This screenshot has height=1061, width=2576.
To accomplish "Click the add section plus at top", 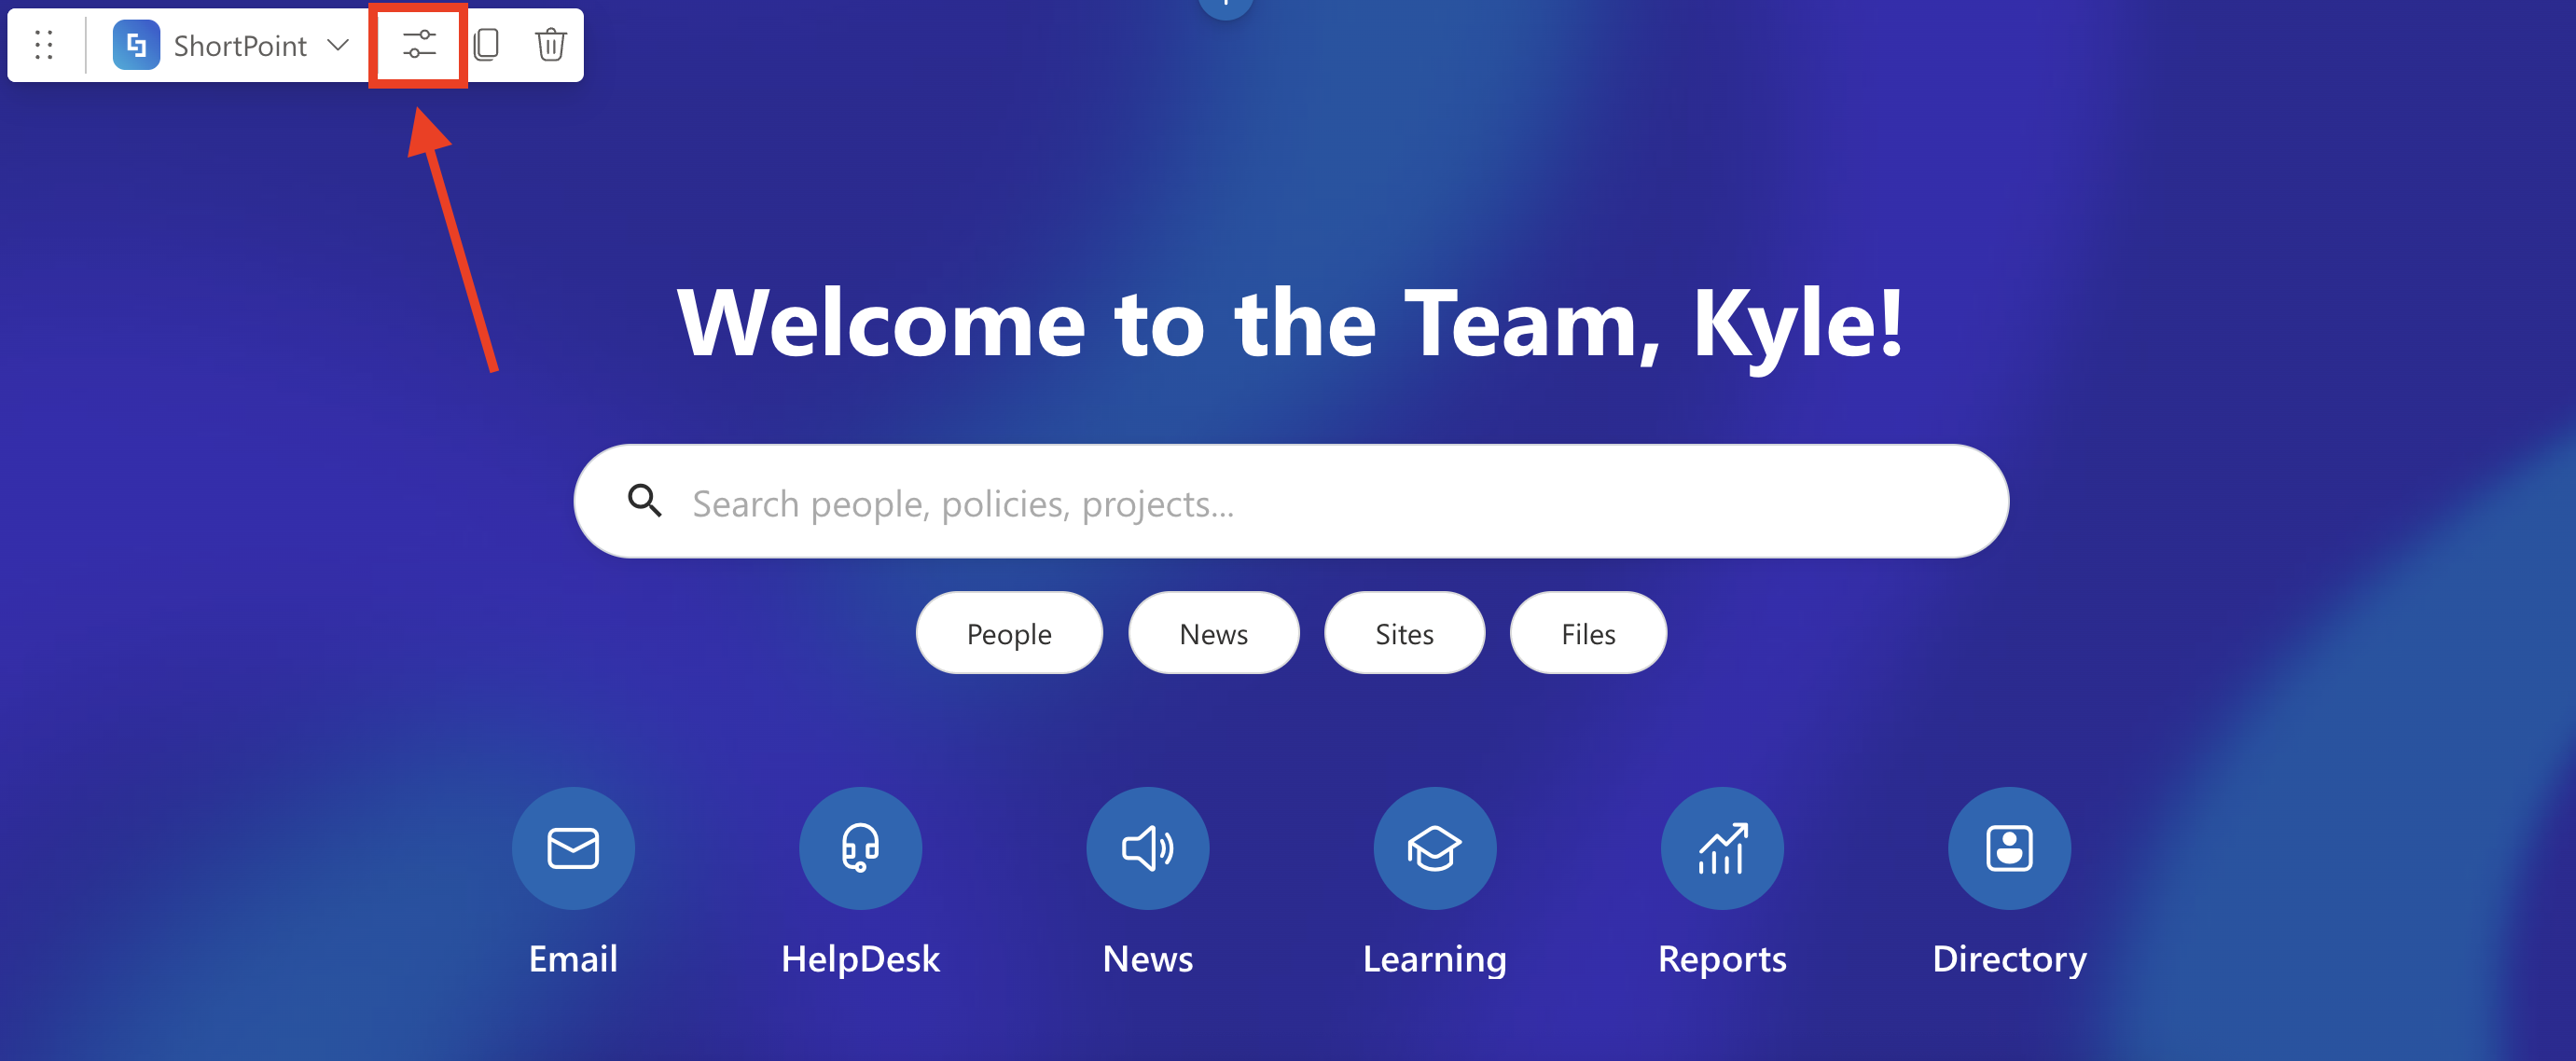I will click(1225, 6).
